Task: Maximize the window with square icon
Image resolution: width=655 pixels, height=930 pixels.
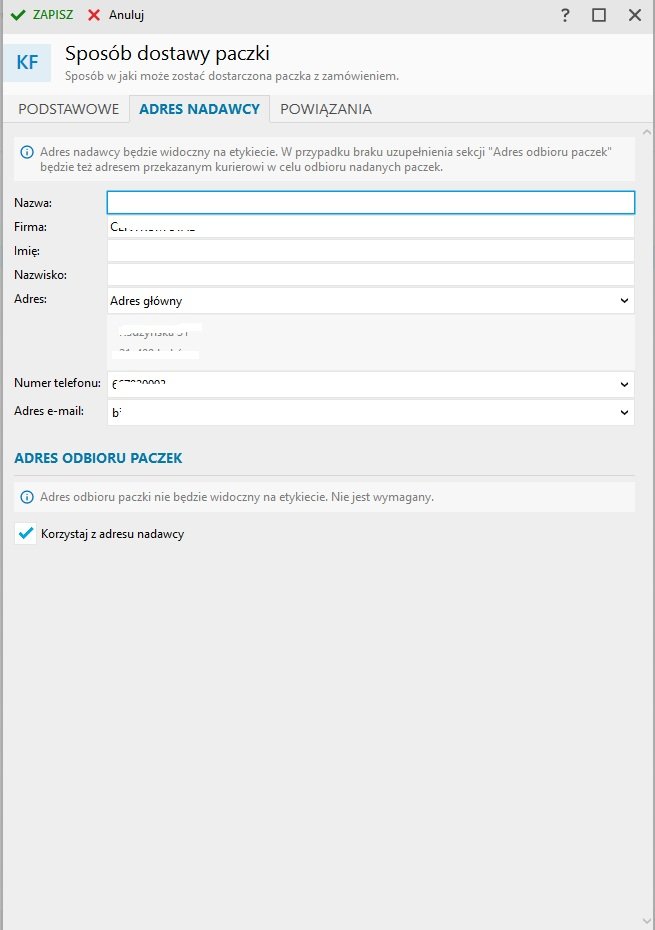Action: [x=599, y=15]
